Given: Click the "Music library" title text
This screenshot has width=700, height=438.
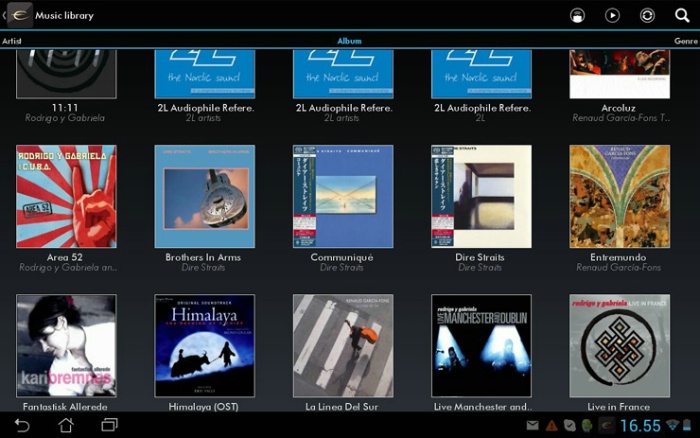Looking at the screenshot, I should coord(64,16).
